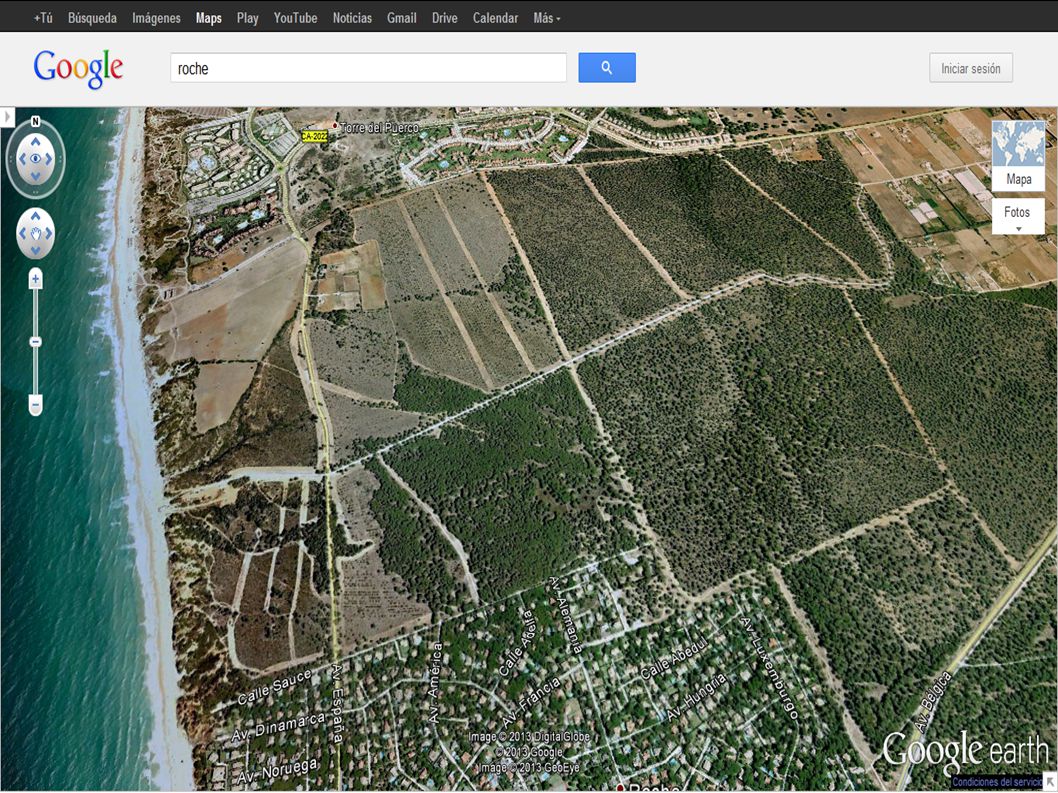
Task: Pan map up with the hand joystick's up arrow
Action: (36, 217)
